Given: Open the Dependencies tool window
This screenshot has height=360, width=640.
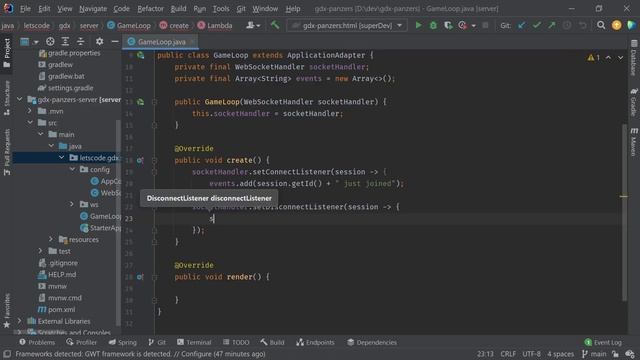Looking at the screenshot, I should pos(372,342).
